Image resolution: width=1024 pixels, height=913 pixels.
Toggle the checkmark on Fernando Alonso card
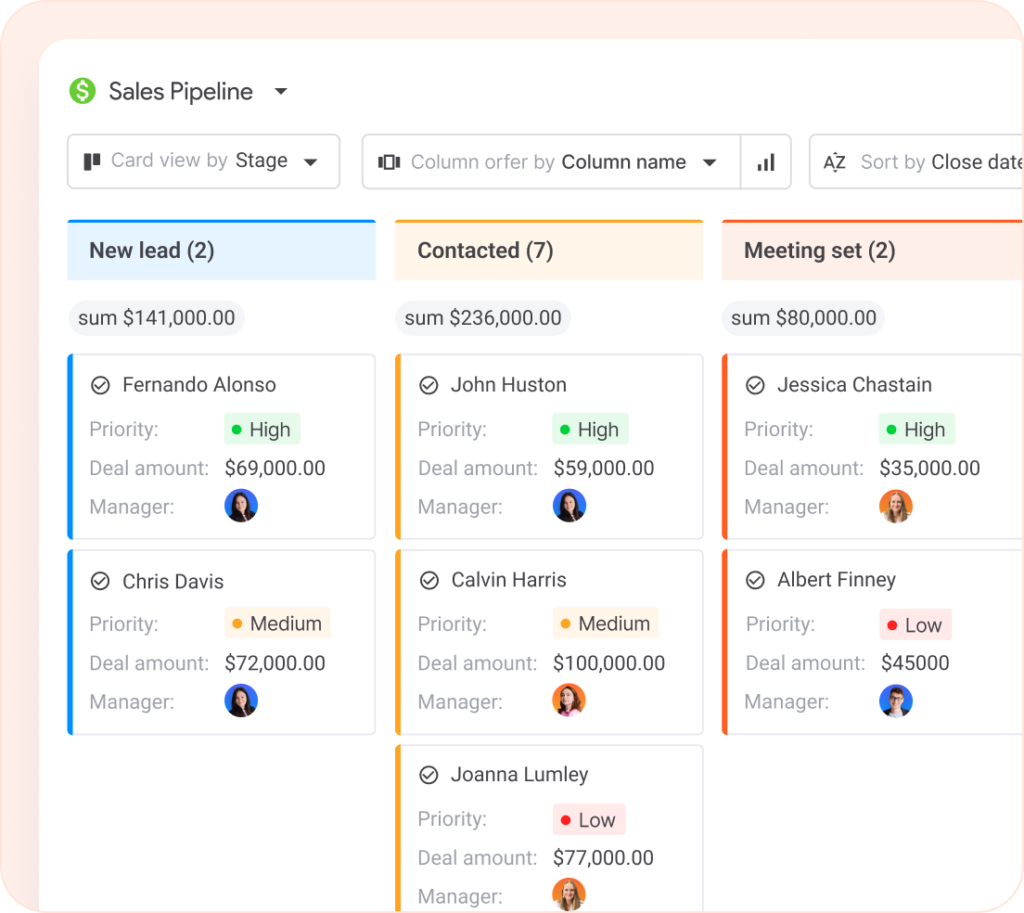pyautogui.click(x=100, y=385)
